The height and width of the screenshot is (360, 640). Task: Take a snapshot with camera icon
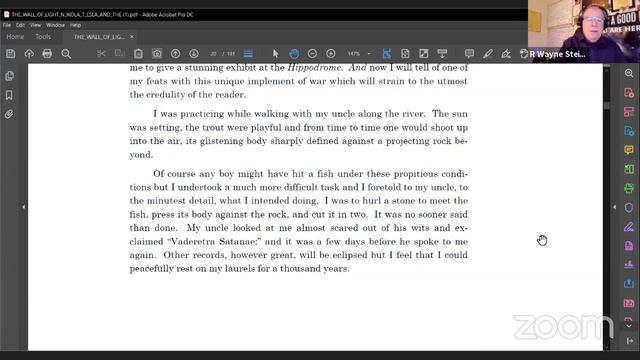[157, 53]
